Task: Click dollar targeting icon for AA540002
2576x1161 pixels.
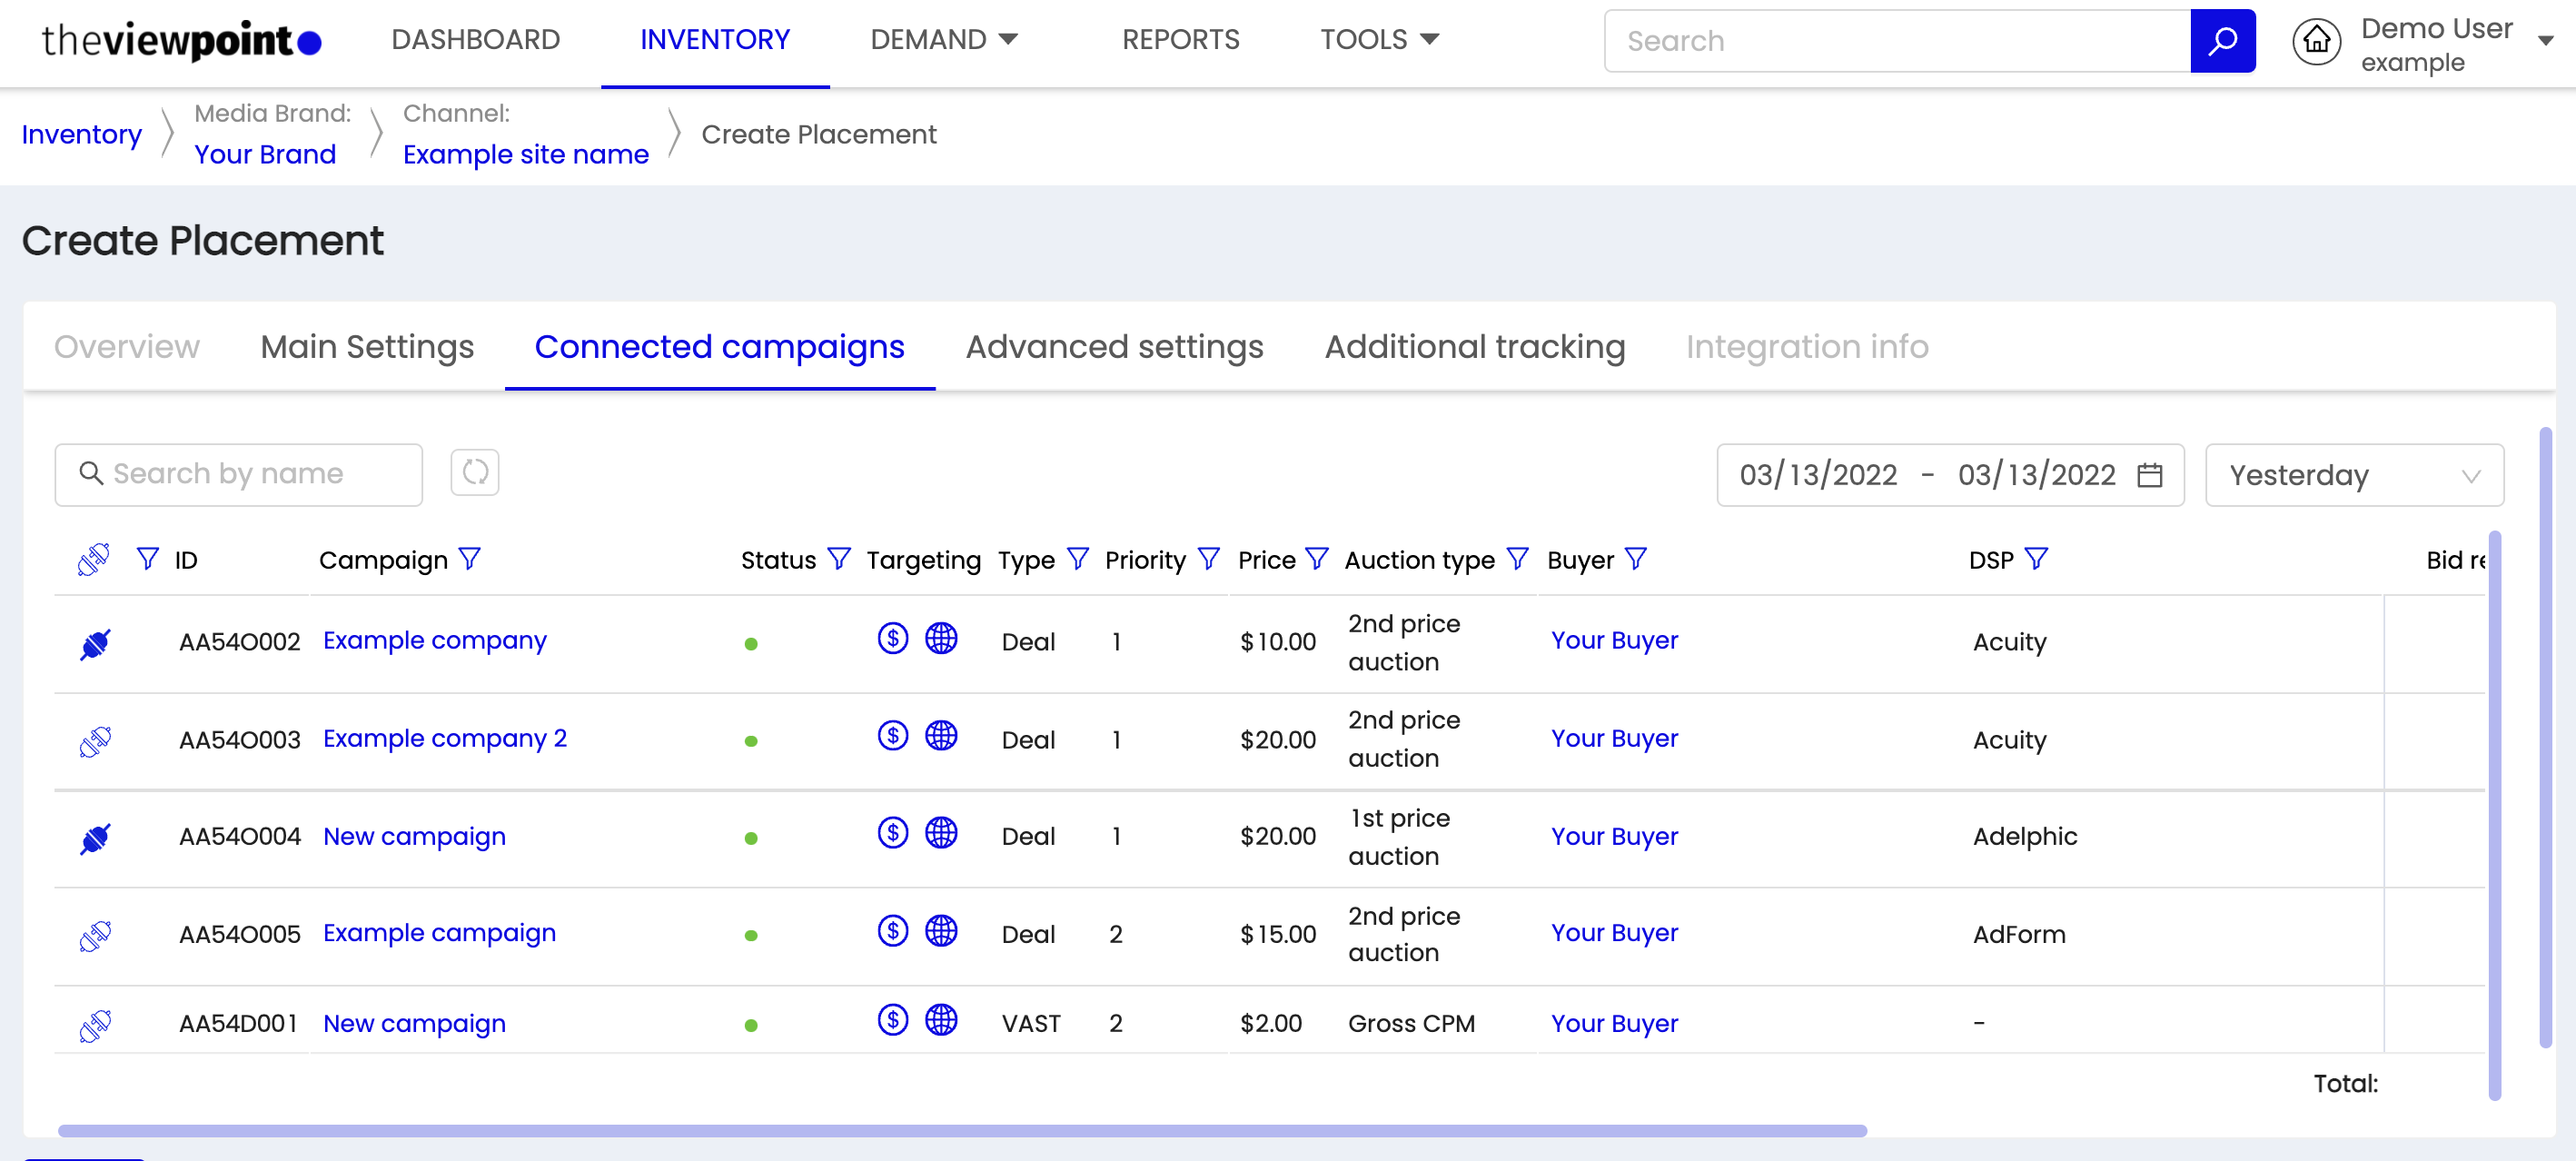Action: point(892,638)
